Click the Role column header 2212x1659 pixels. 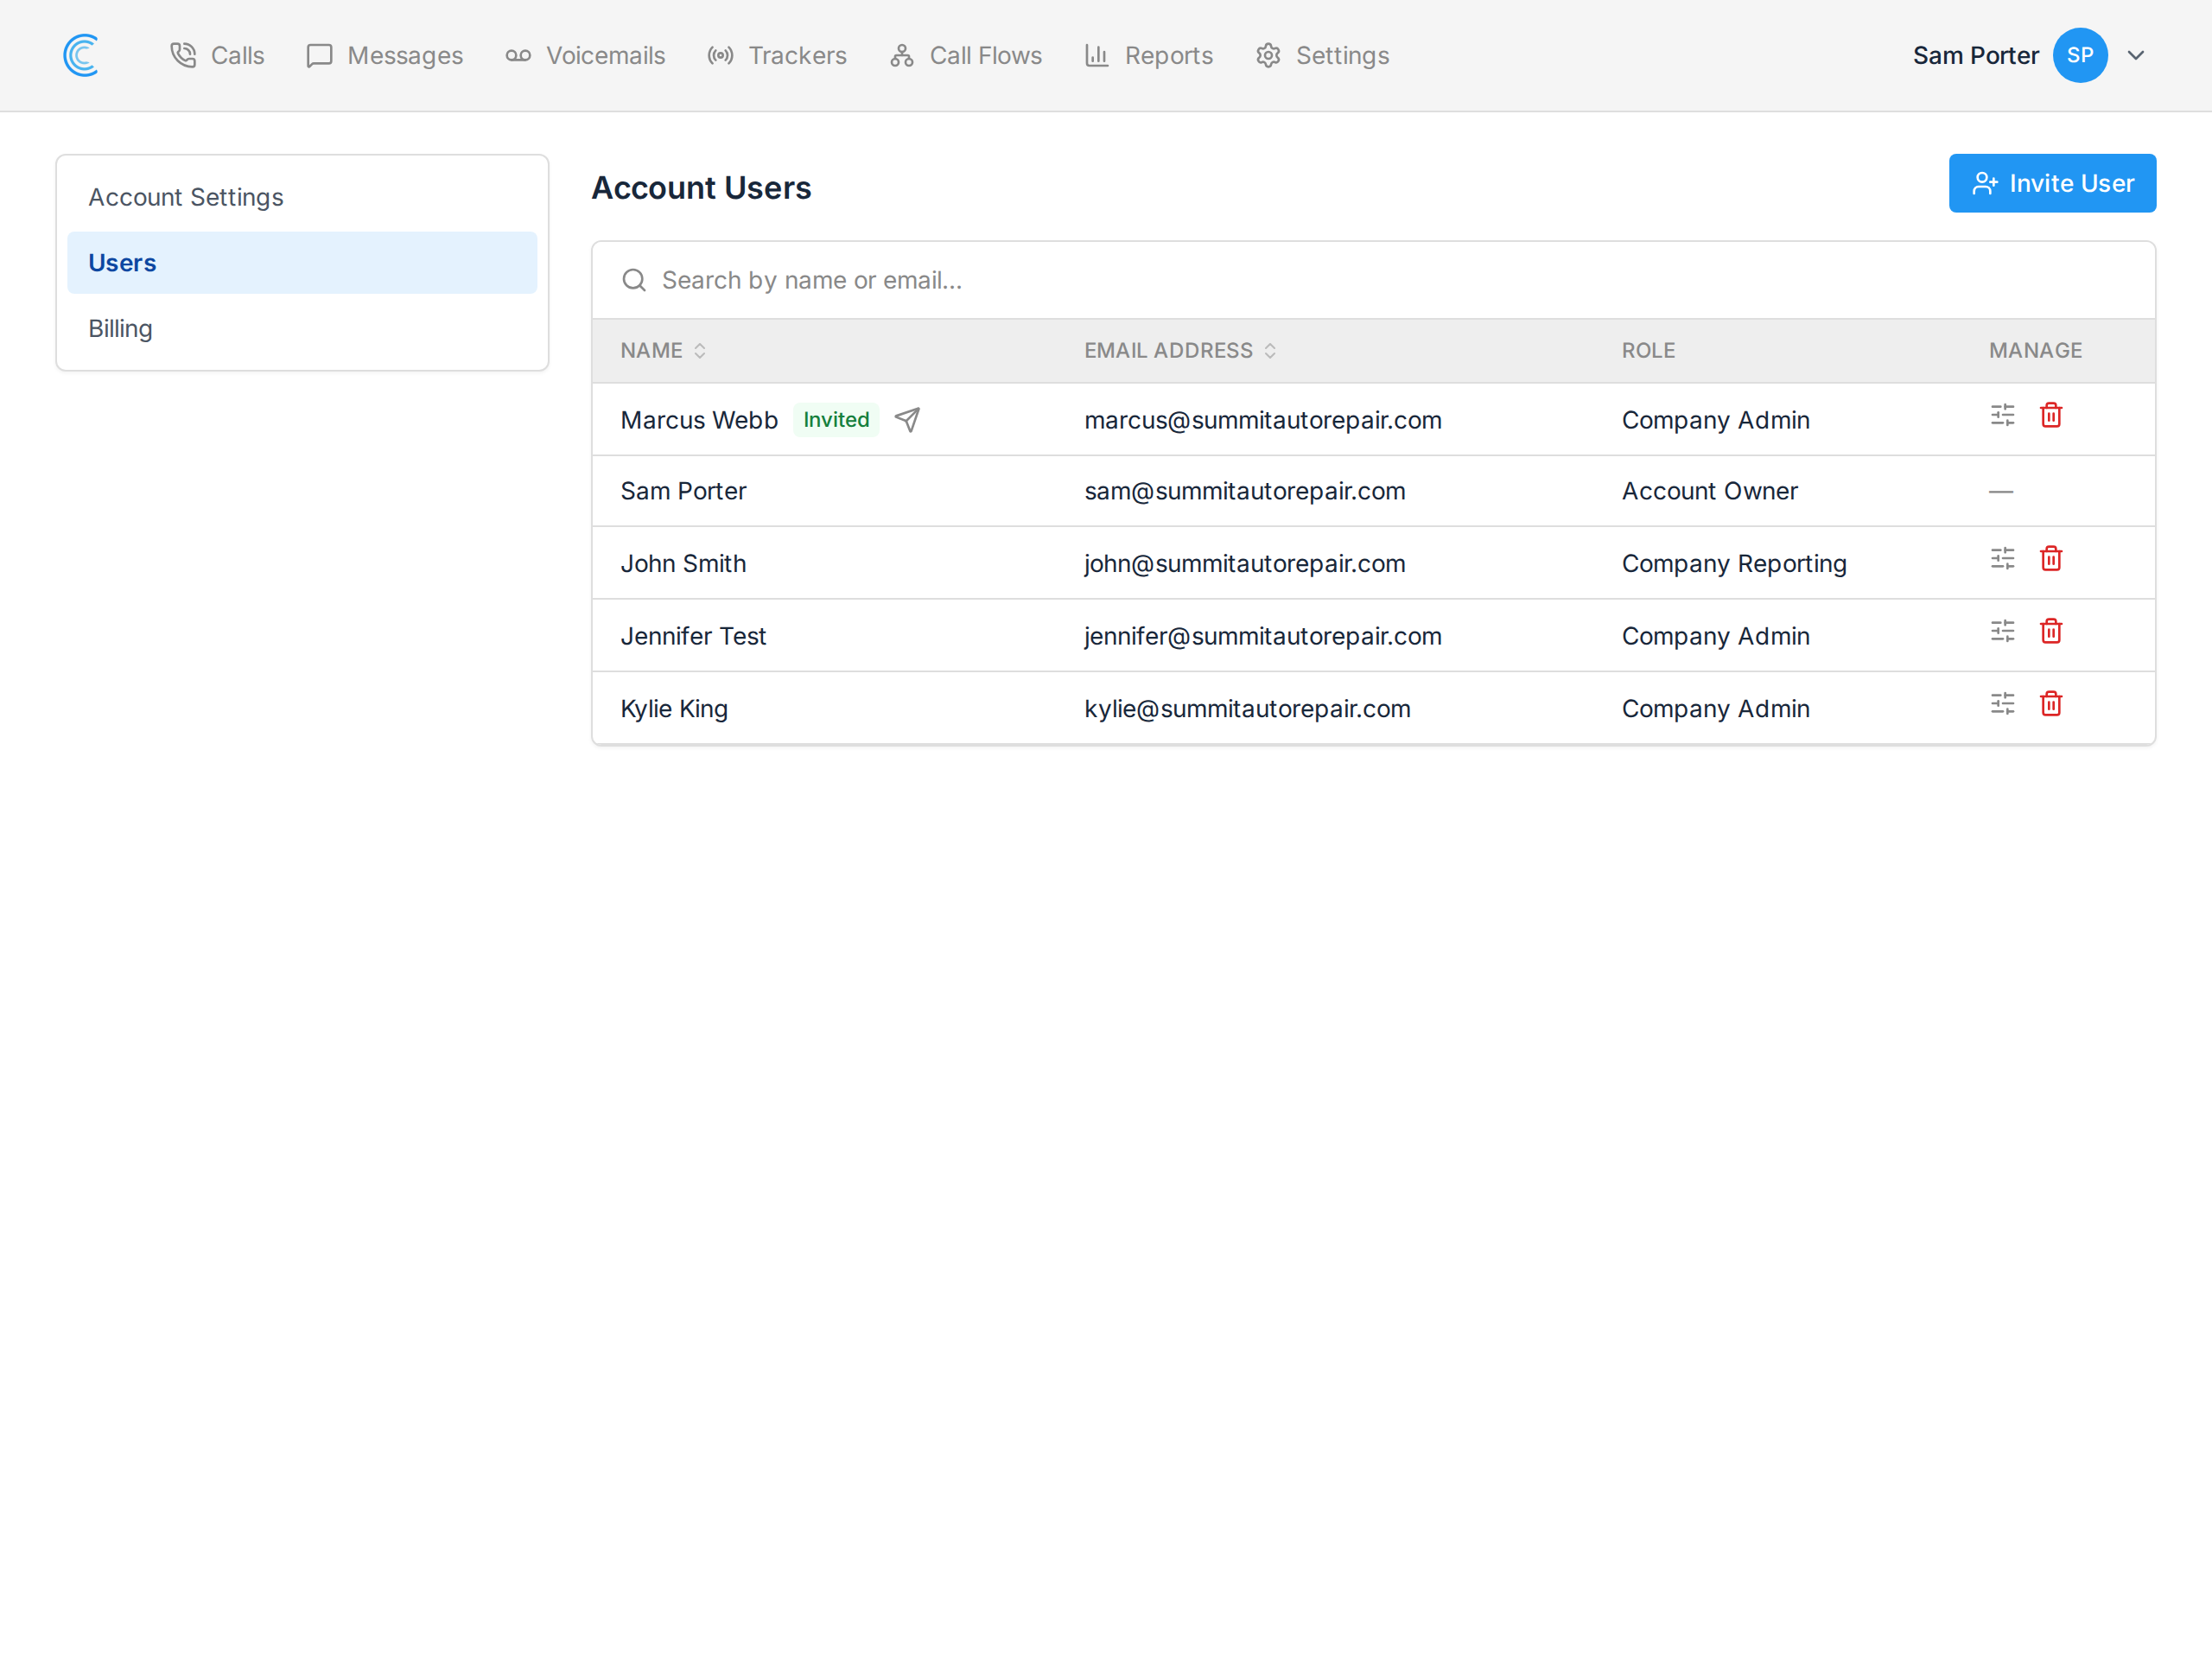coord(1648,351)
